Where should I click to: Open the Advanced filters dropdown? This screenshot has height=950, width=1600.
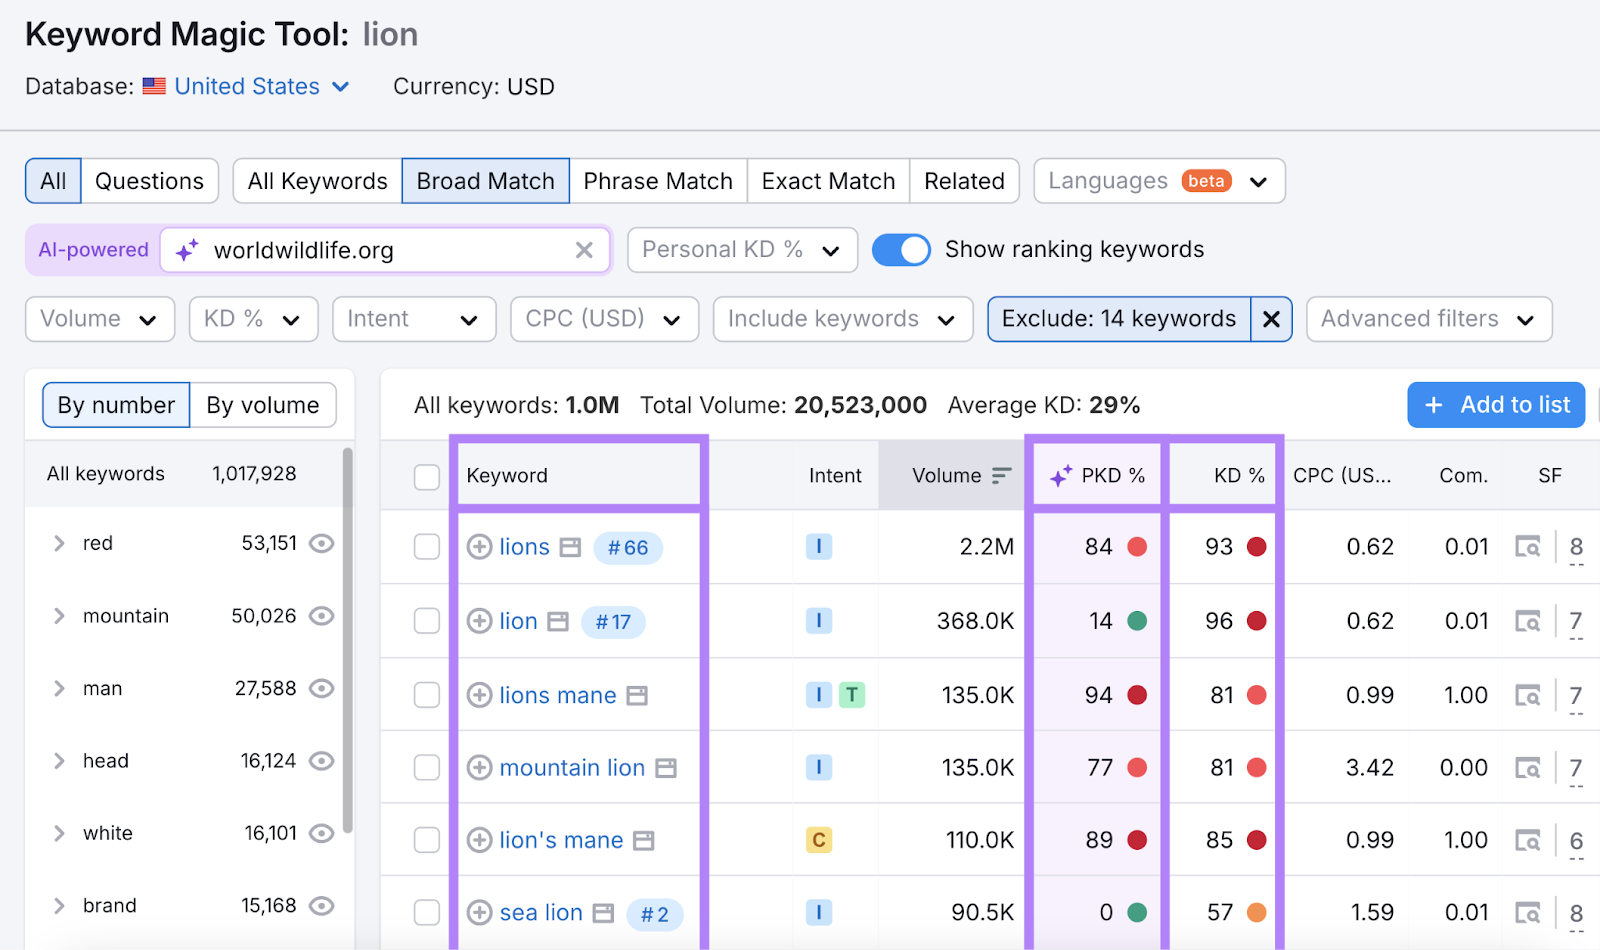1429,319
